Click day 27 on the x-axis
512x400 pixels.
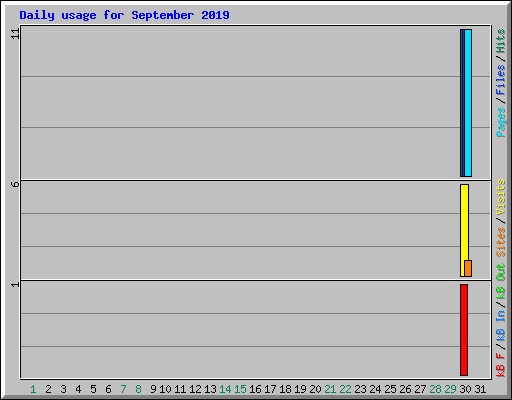tap(420, 389)
